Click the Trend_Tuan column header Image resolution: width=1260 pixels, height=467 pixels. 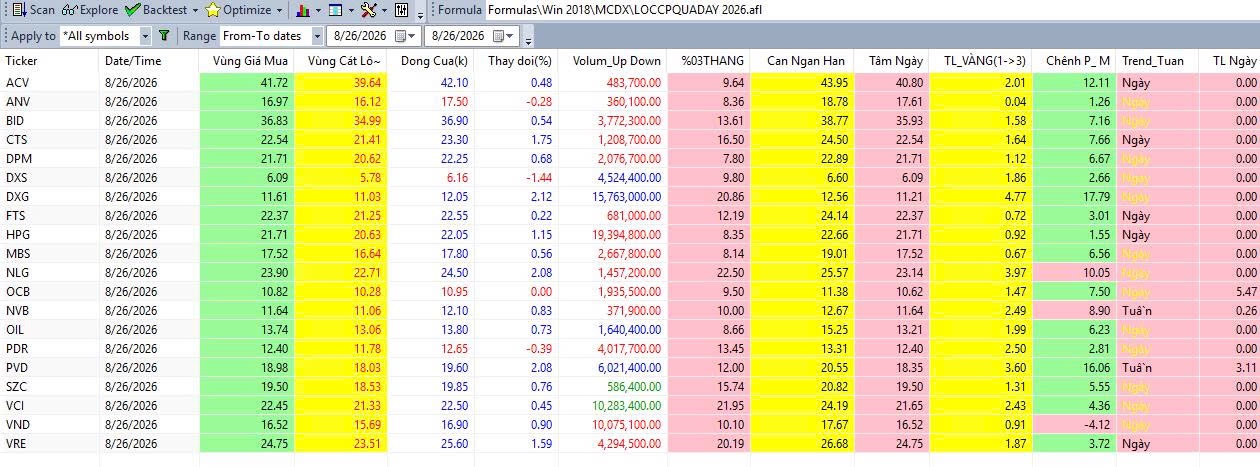[x=1157, y=61]
